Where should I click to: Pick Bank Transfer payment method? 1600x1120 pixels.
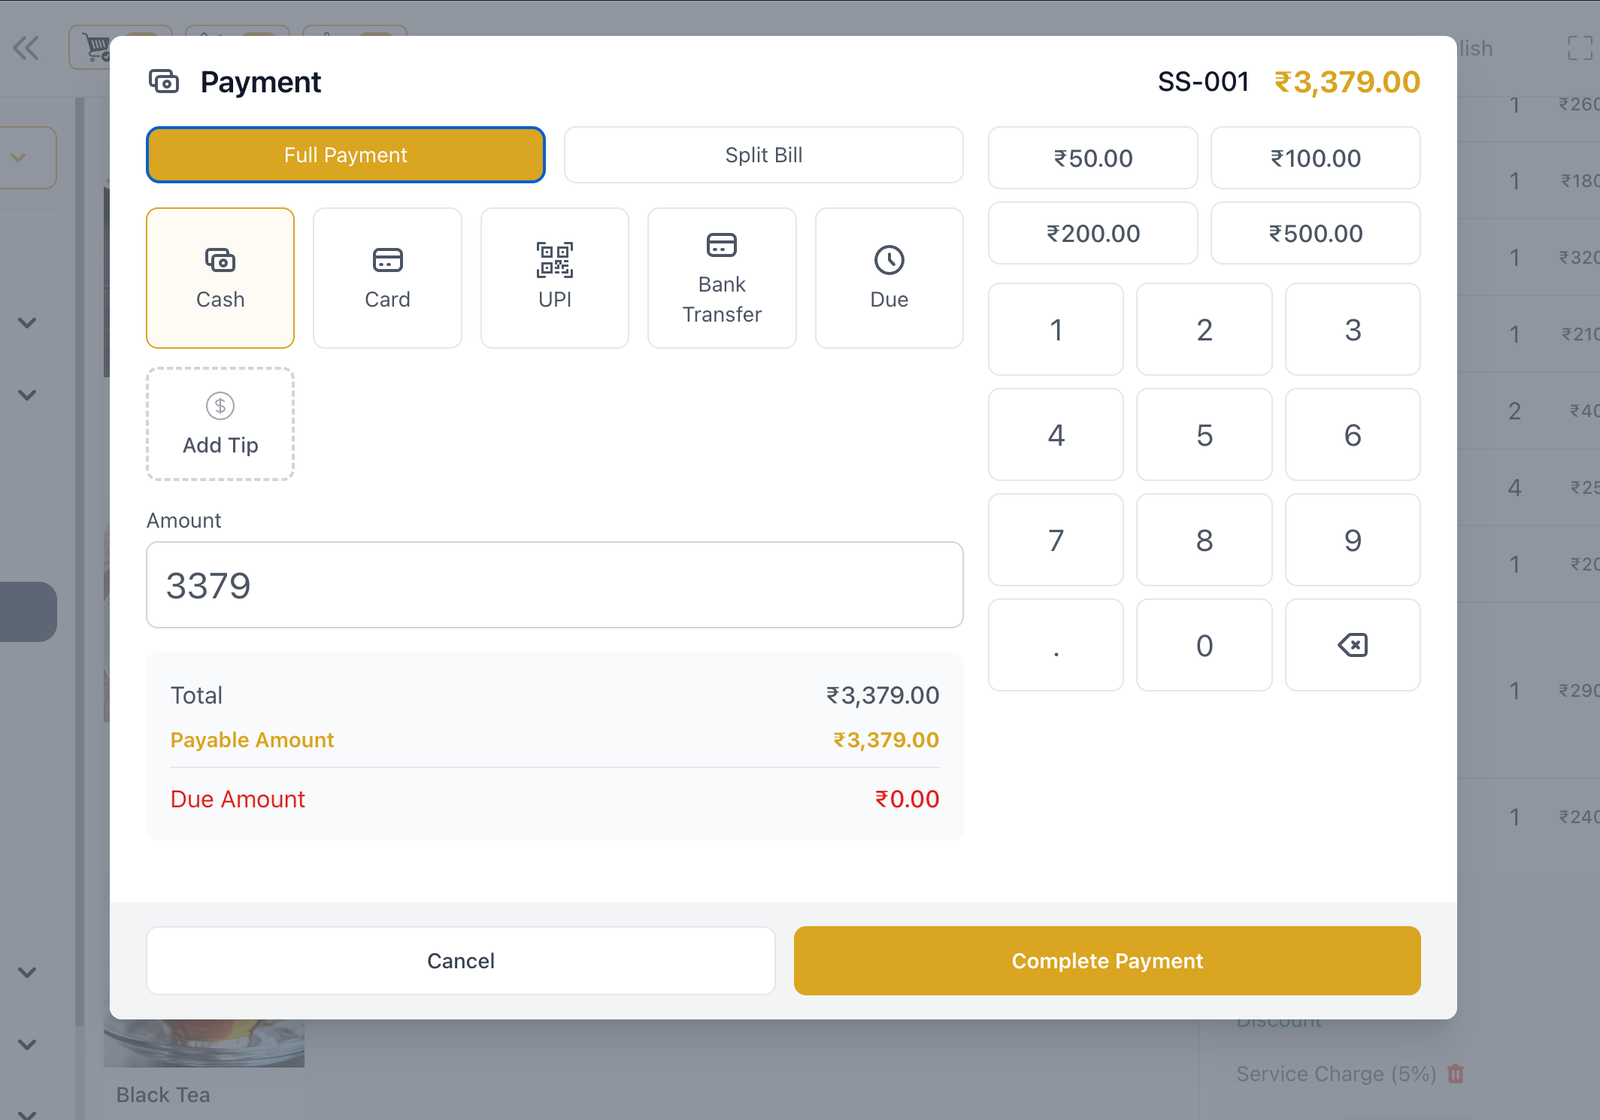[x=721, y=278]
